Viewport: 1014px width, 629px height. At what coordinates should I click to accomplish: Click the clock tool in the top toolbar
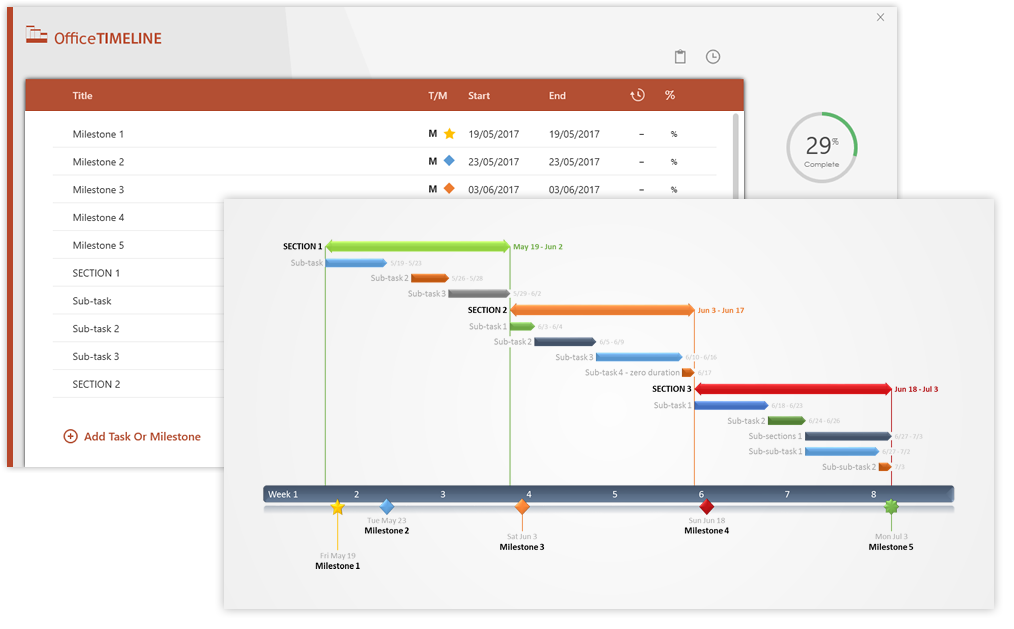pos(712,57)
